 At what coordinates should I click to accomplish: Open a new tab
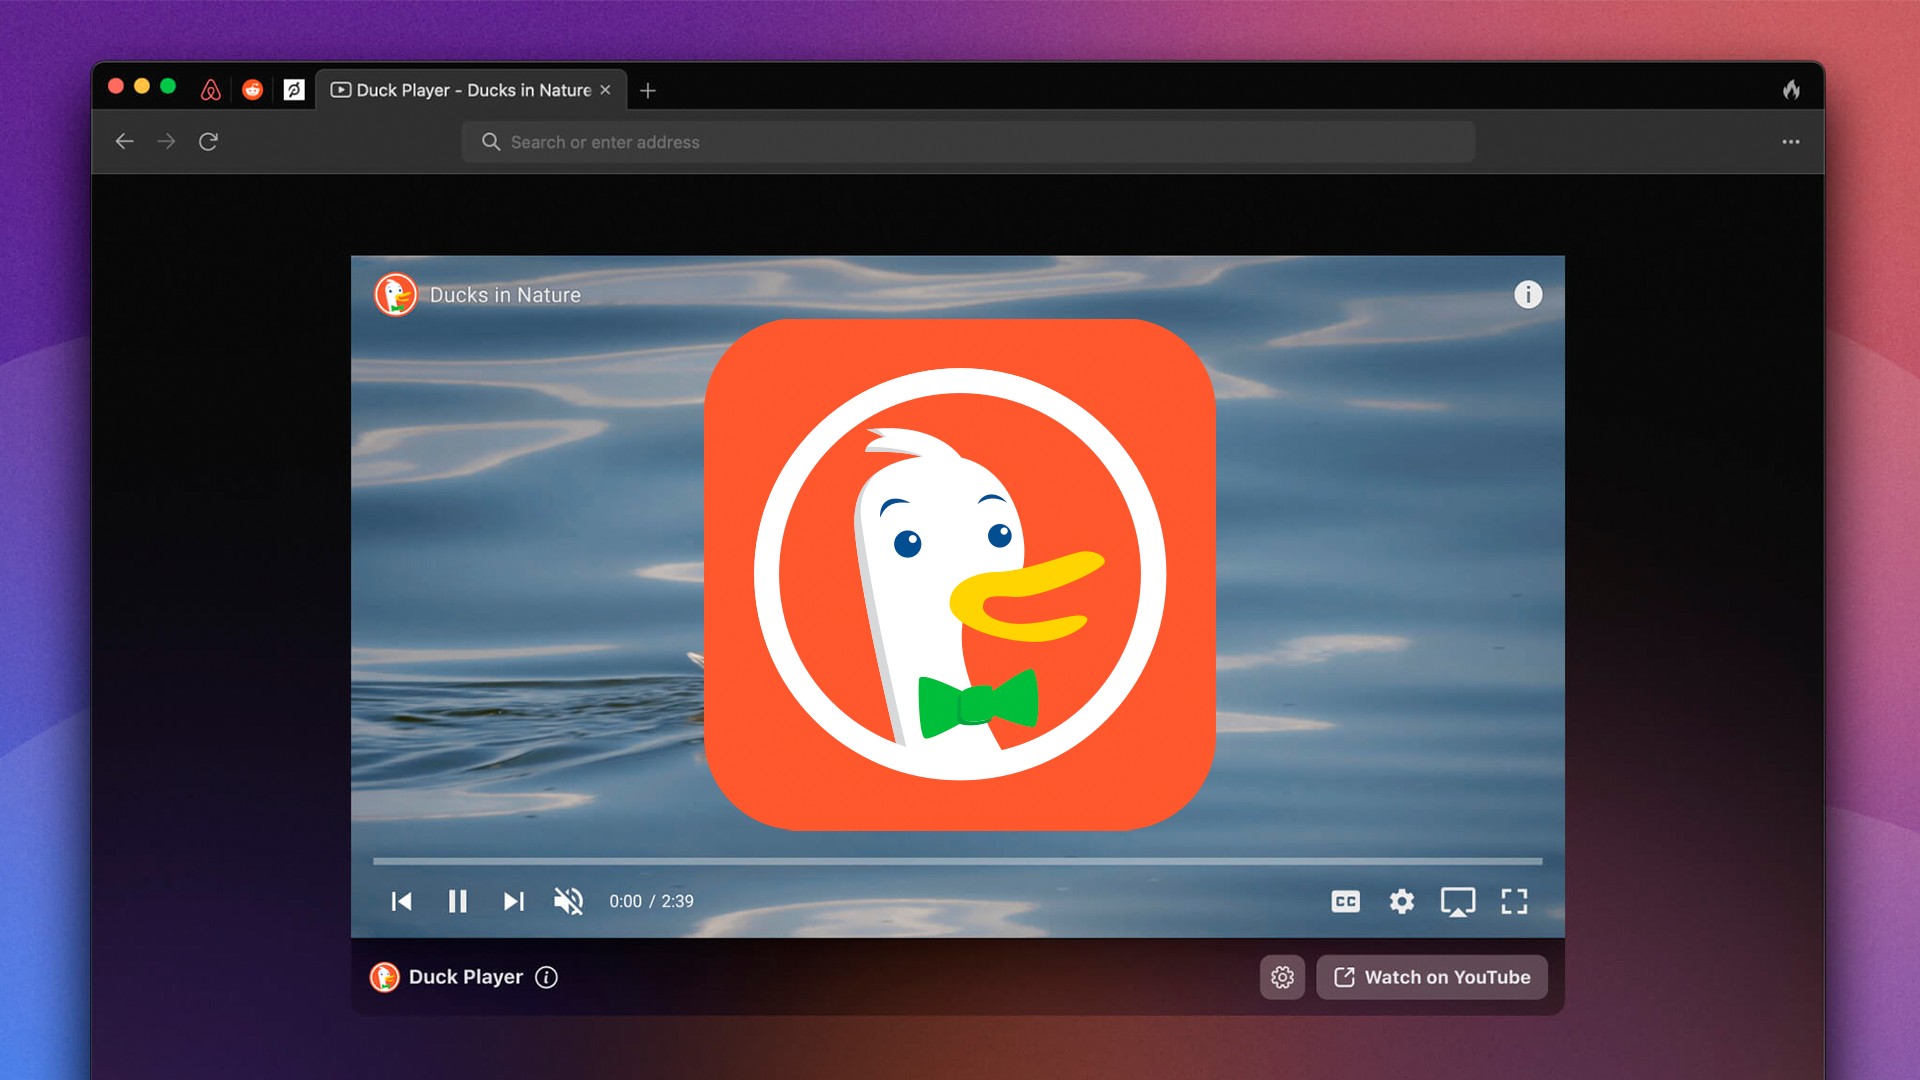click(648, 90)
